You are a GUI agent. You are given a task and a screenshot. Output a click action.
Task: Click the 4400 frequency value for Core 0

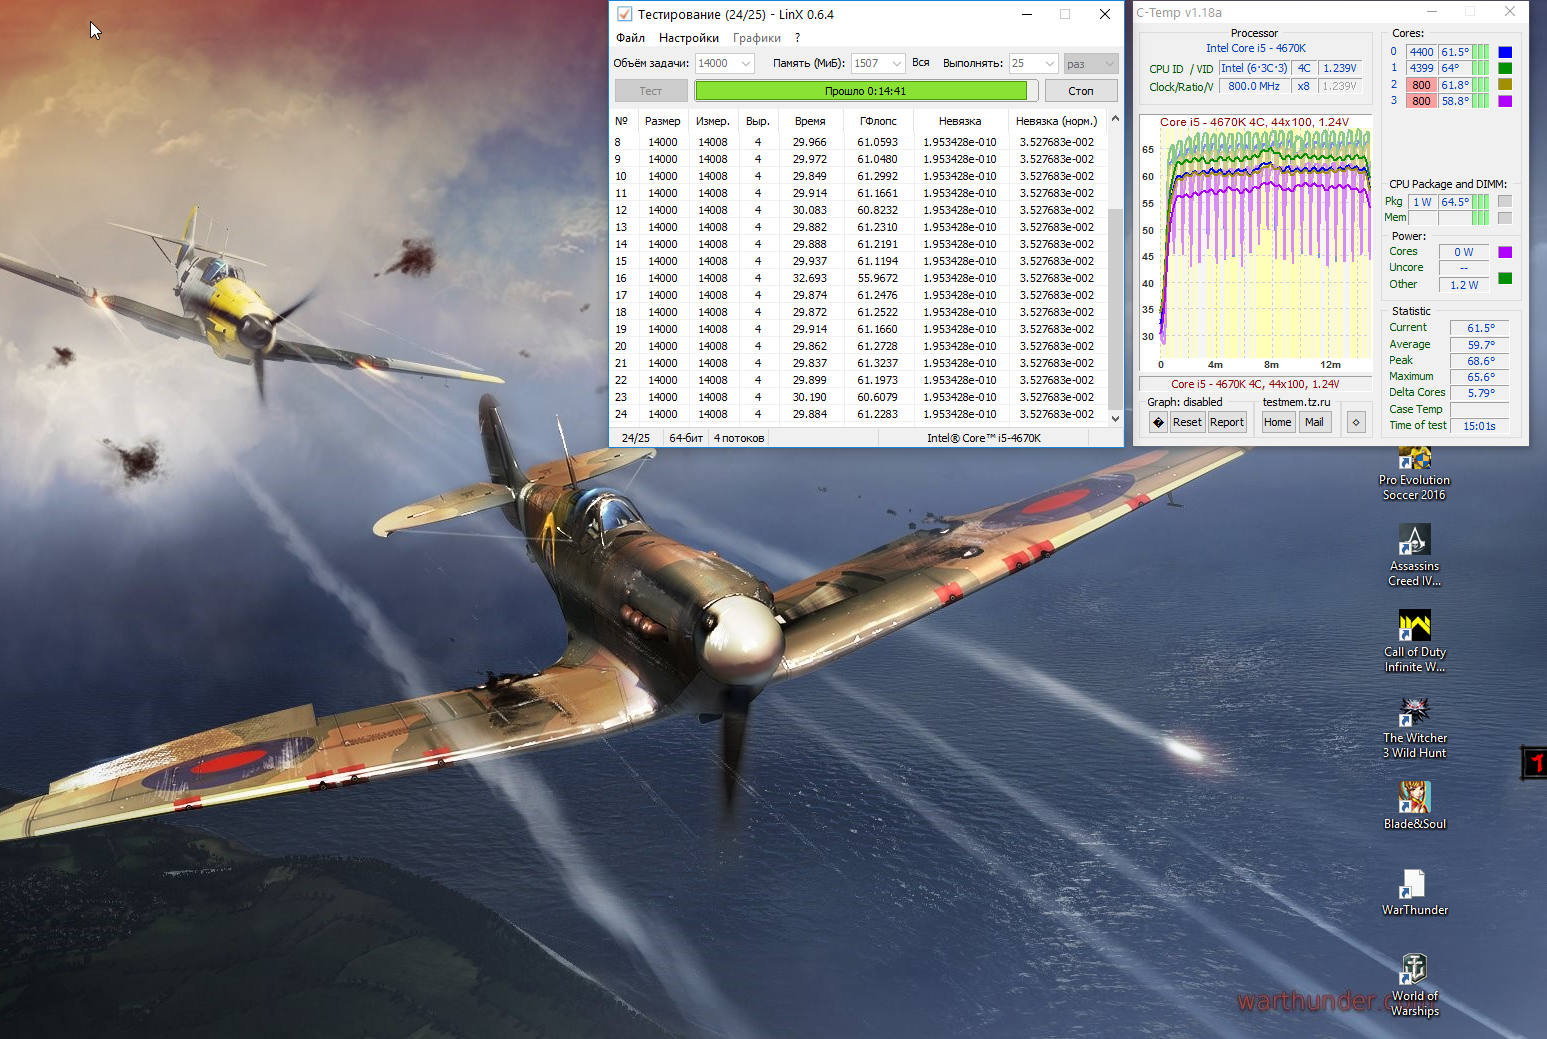[1421, 52]
